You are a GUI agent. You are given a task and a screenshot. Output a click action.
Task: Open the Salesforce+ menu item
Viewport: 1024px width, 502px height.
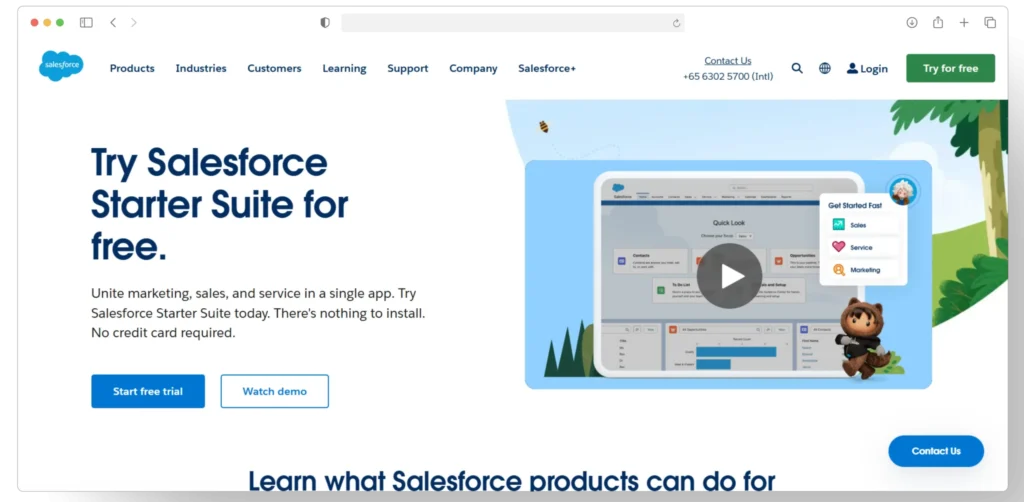547,68
